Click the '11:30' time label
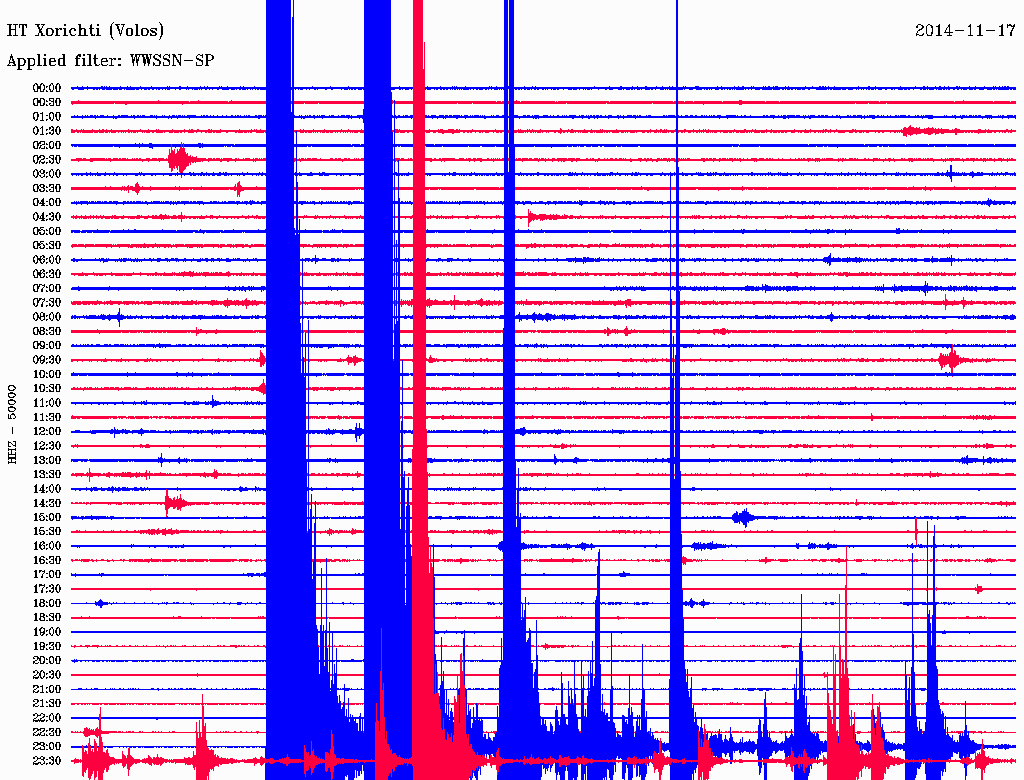Image resolution: width=1024 pixels, height=780 pixels. [47, 417]
